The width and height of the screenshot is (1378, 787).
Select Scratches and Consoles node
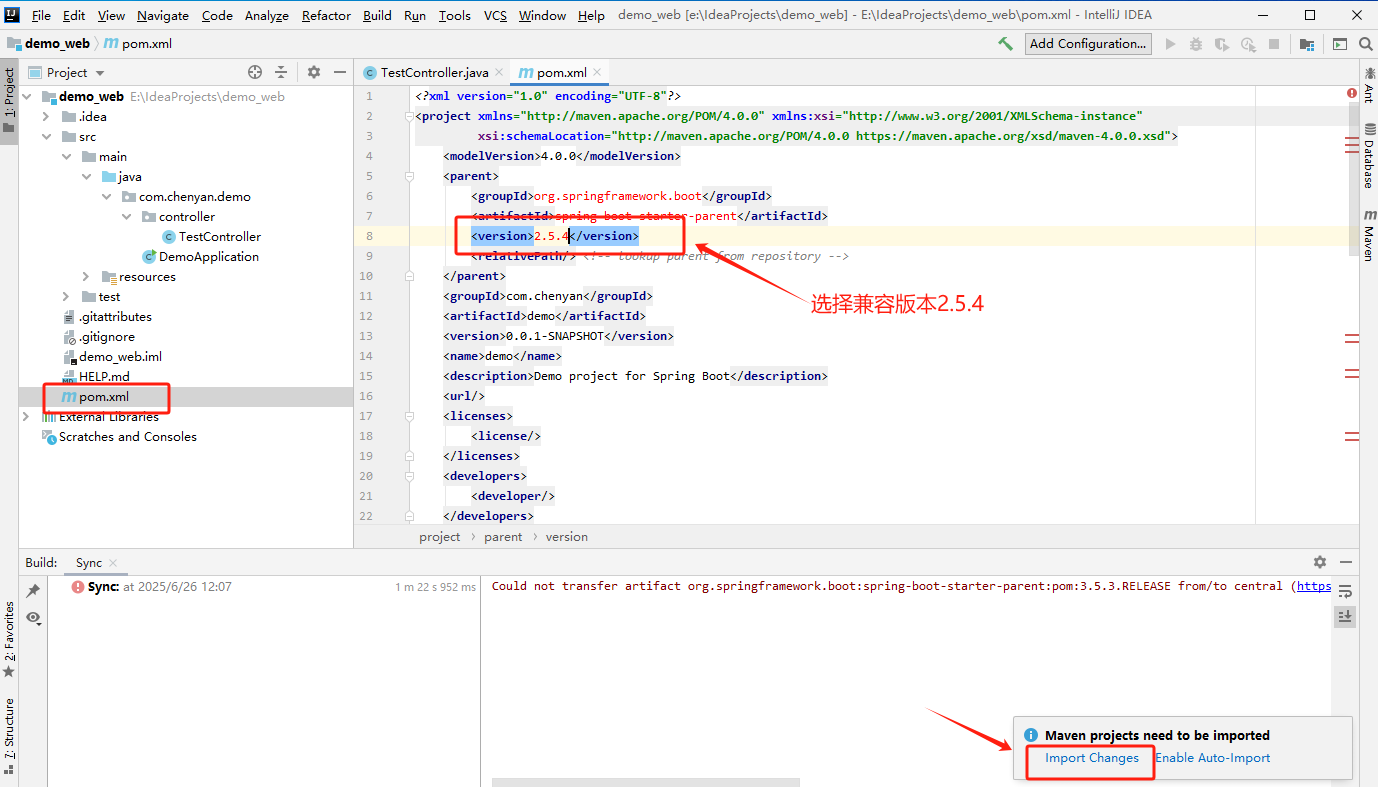127,437
